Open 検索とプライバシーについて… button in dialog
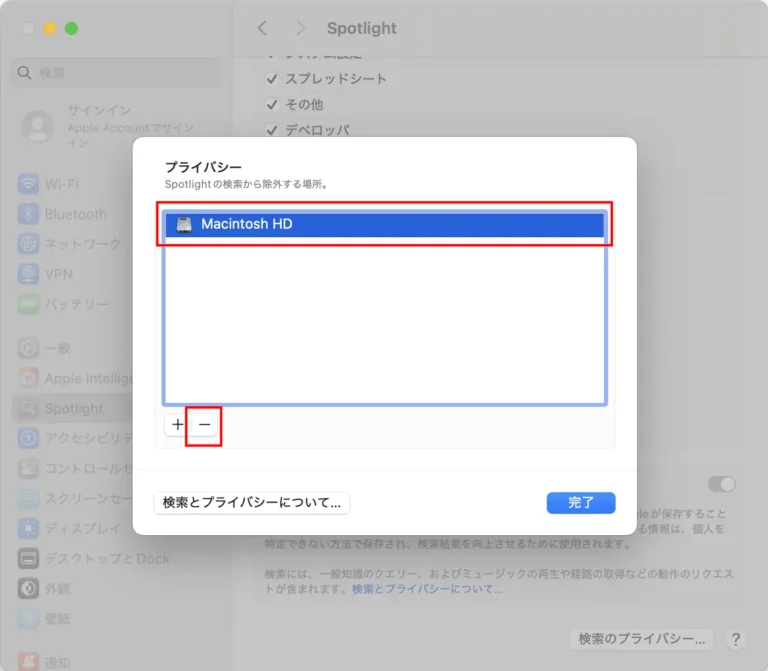This screenshot has width=768, height=671. point(251,503)
